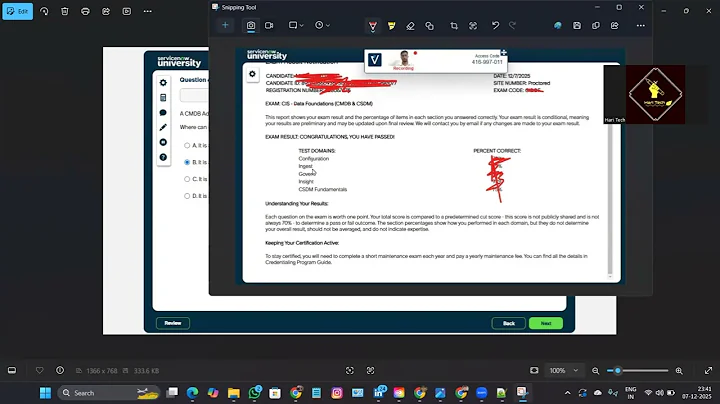Image resolution: width=720 pixels, height=404 pixels.
Task: Open See more menu in Snipping Tool
Action: click(641, 26)
